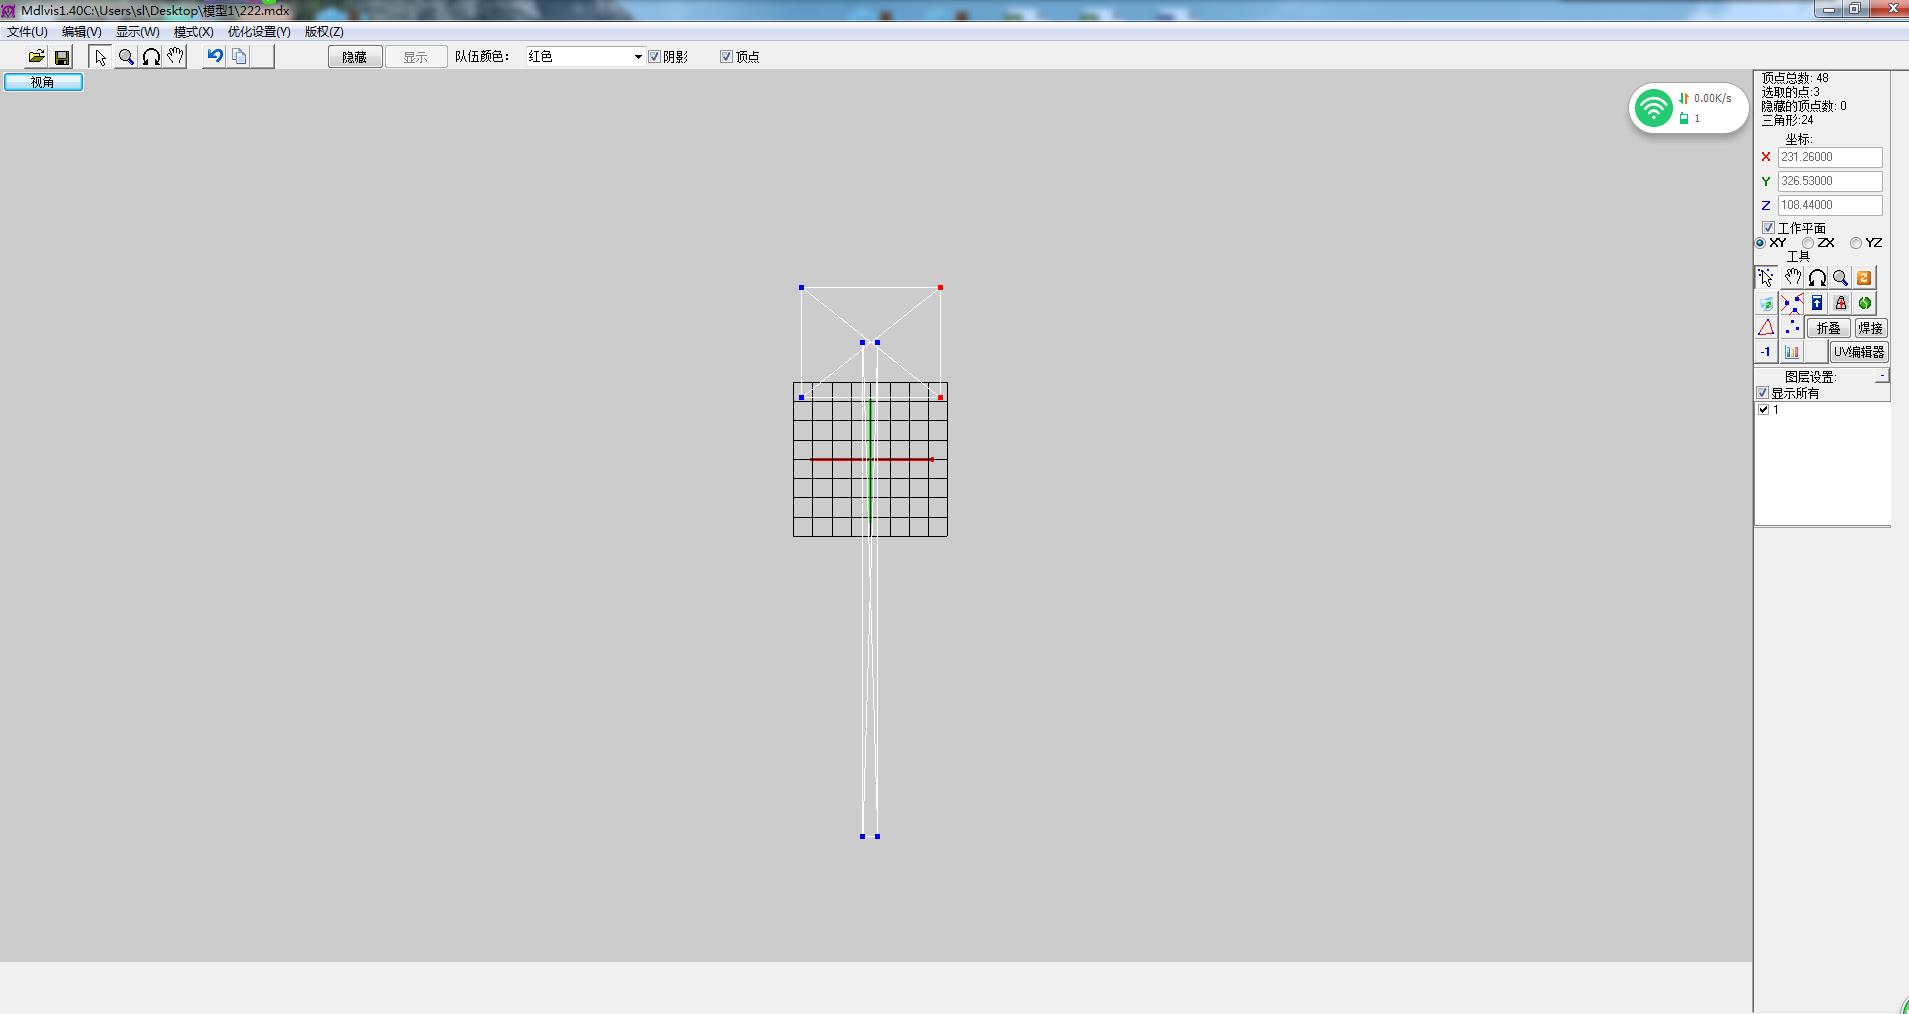Toggle the 顶点 vertex checkbox
This screenshot has width=1909, height=1014.
[x=727, y=57]
